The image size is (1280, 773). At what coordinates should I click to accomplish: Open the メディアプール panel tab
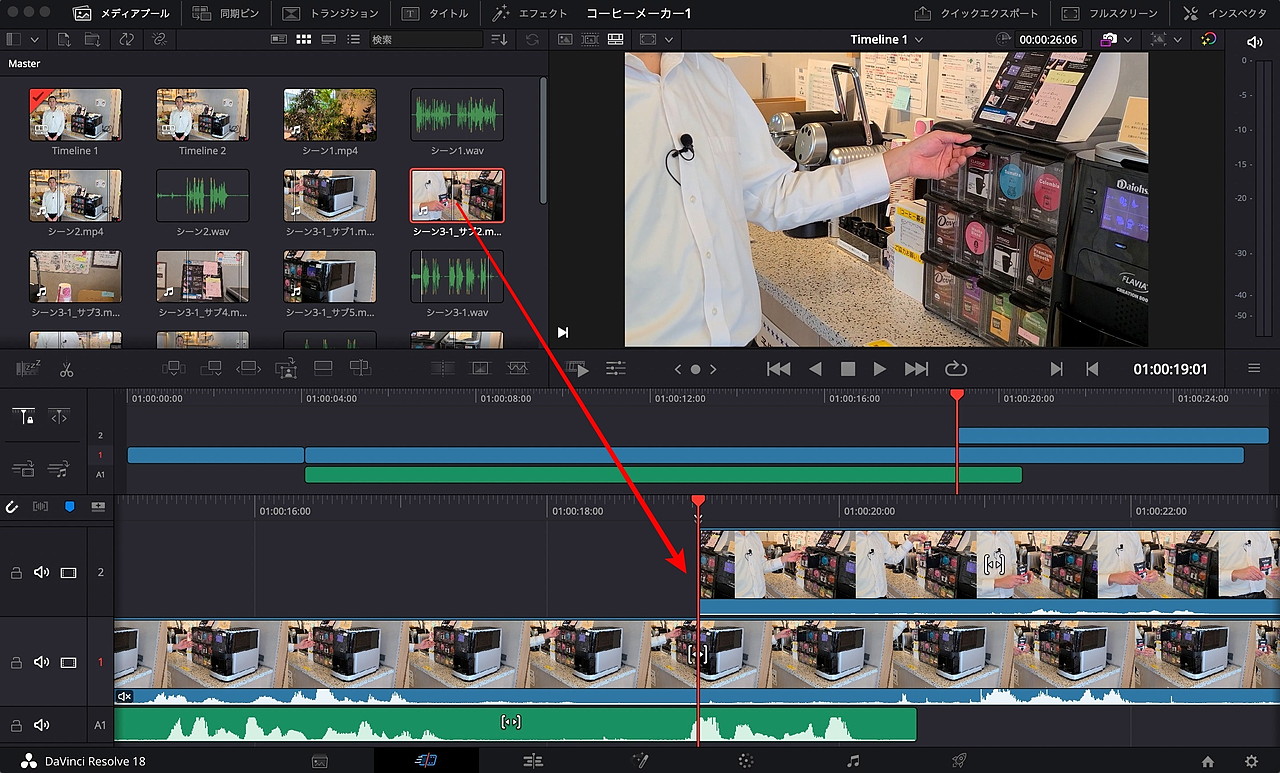click(x=121, y=13)
